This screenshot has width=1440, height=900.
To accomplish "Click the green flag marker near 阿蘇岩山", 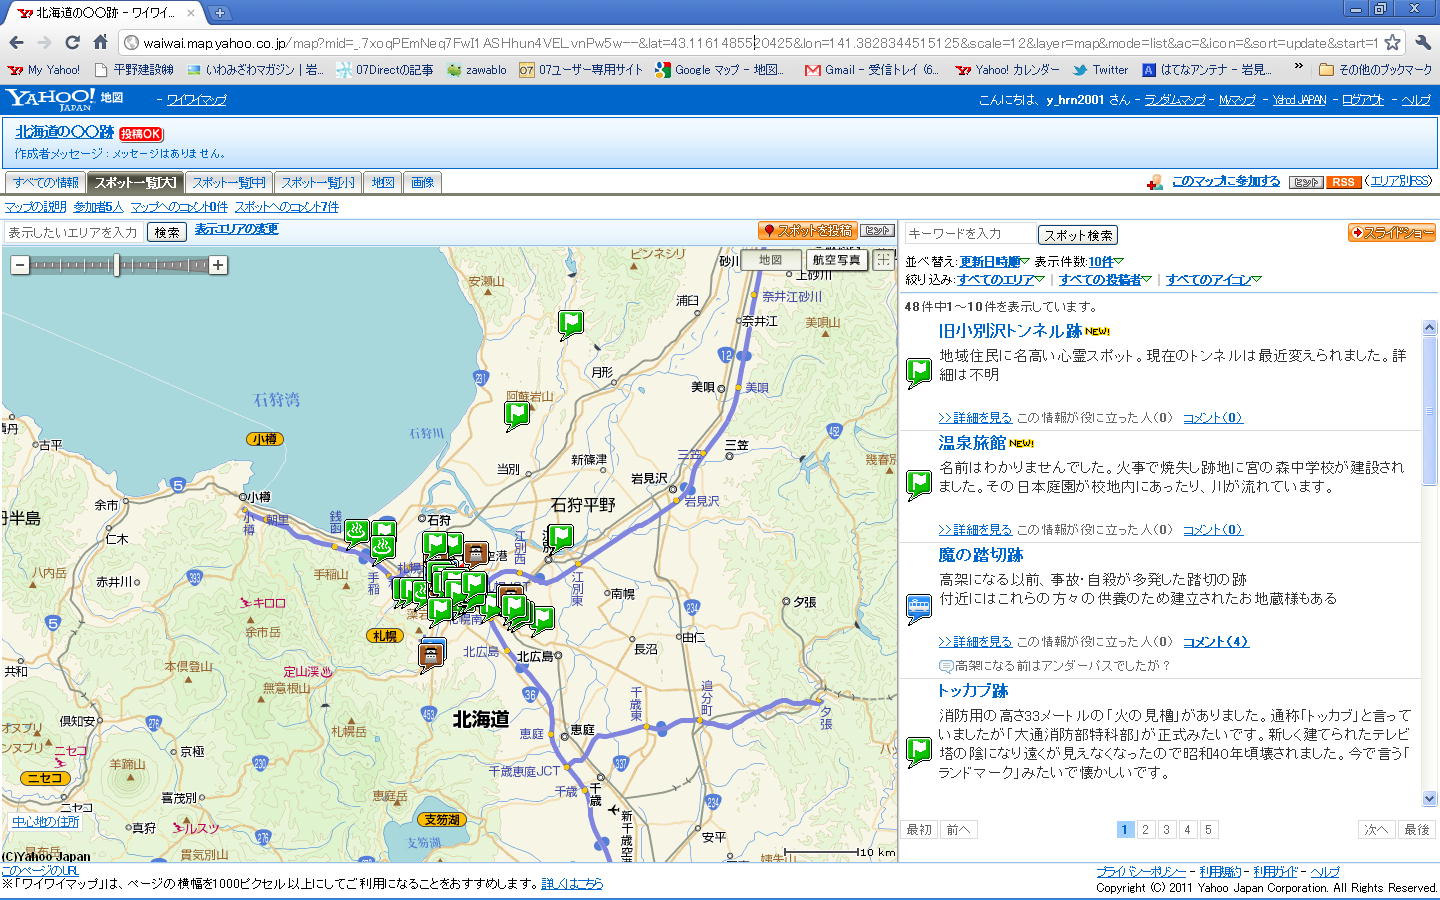I will [x=516, y=414].
